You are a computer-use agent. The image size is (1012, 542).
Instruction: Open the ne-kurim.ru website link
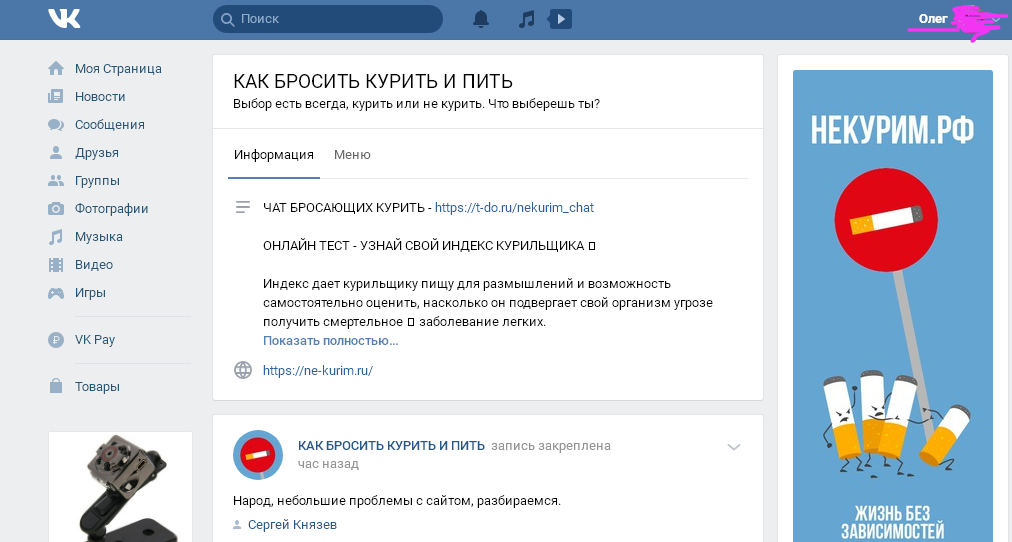[318, 370]
